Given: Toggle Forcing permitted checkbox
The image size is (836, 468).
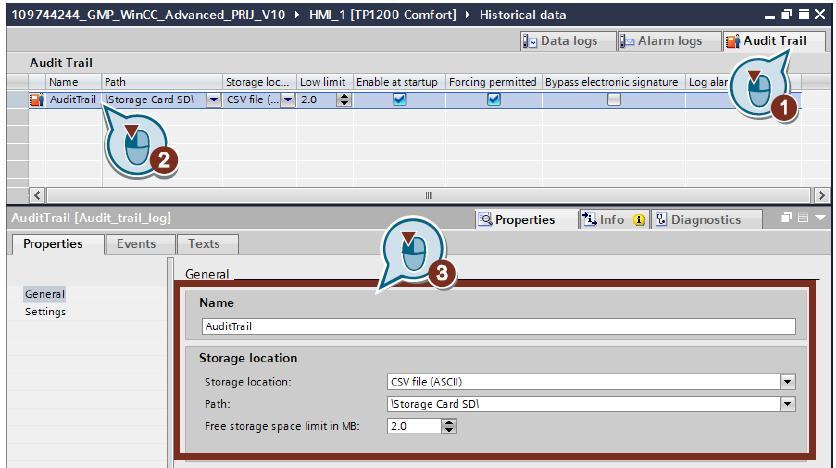Looking at the screenshot, I should [494, 99].
